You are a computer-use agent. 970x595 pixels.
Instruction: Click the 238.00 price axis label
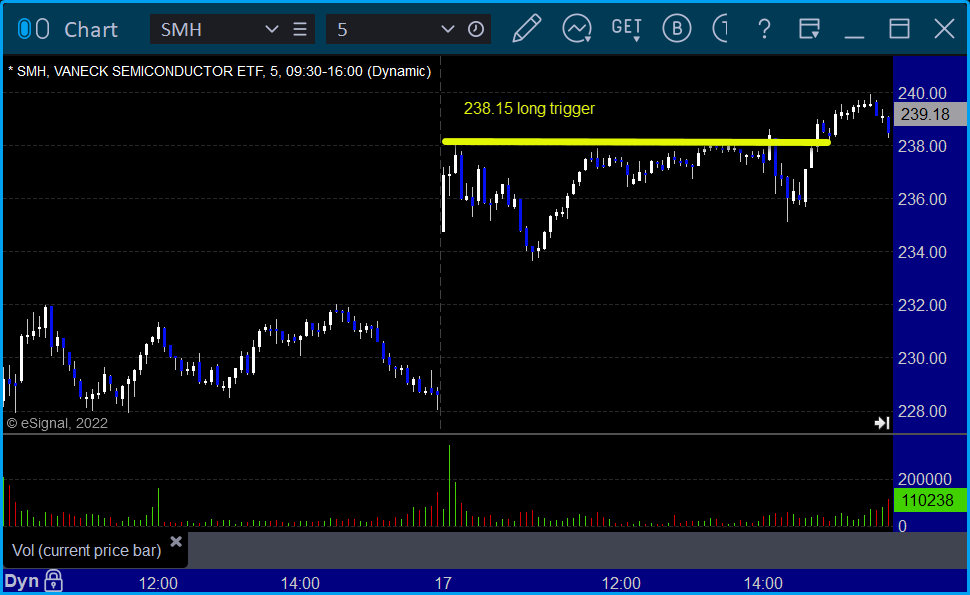(x=922, y=147)
